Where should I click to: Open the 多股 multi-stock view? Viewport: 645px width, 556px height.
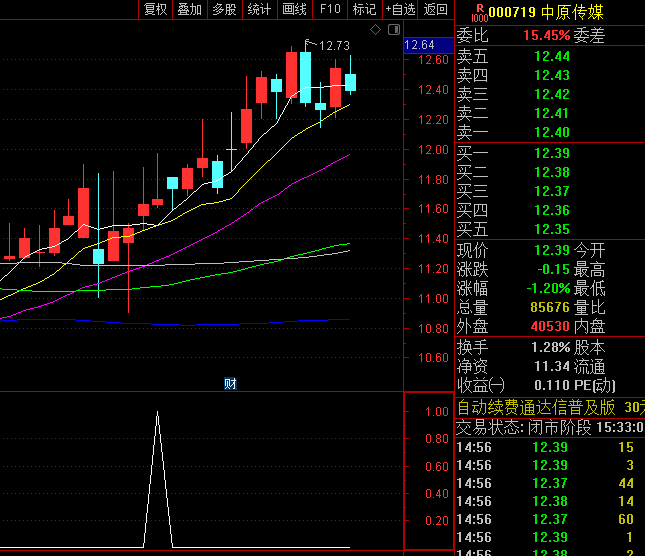[225, 9]
